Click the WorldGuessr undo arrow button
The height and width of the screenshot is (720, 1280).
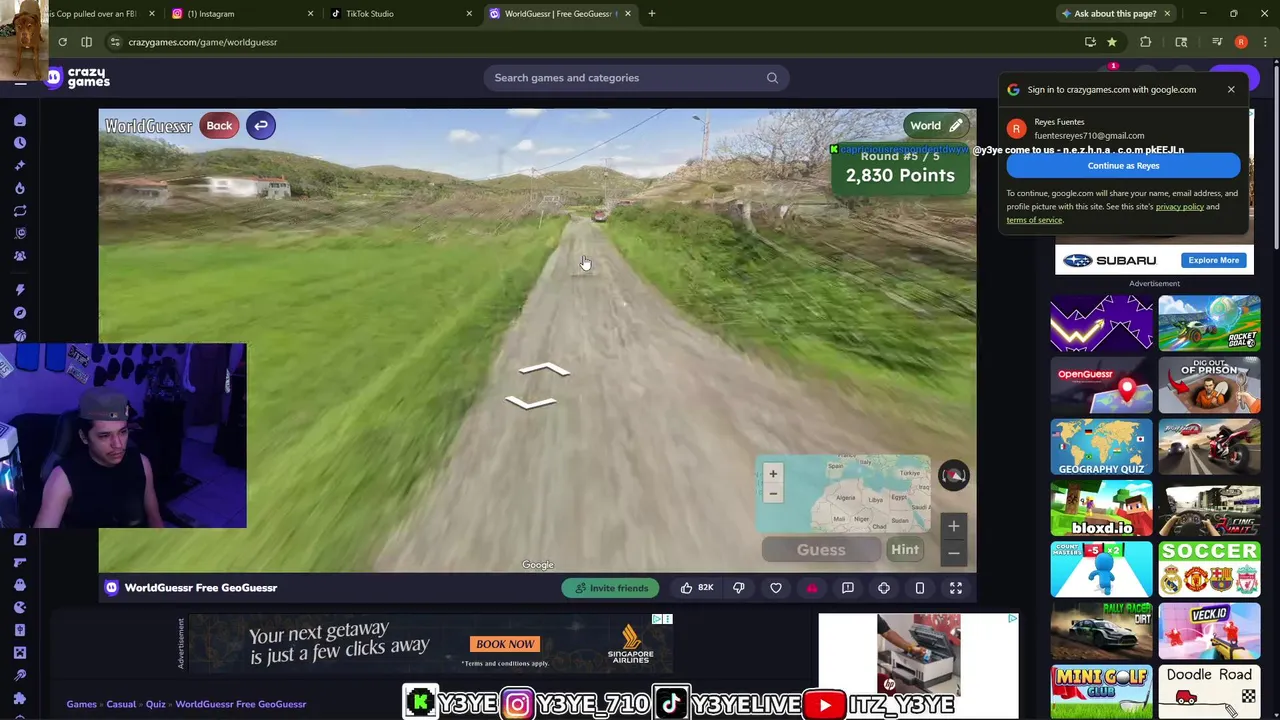point(260,125)
